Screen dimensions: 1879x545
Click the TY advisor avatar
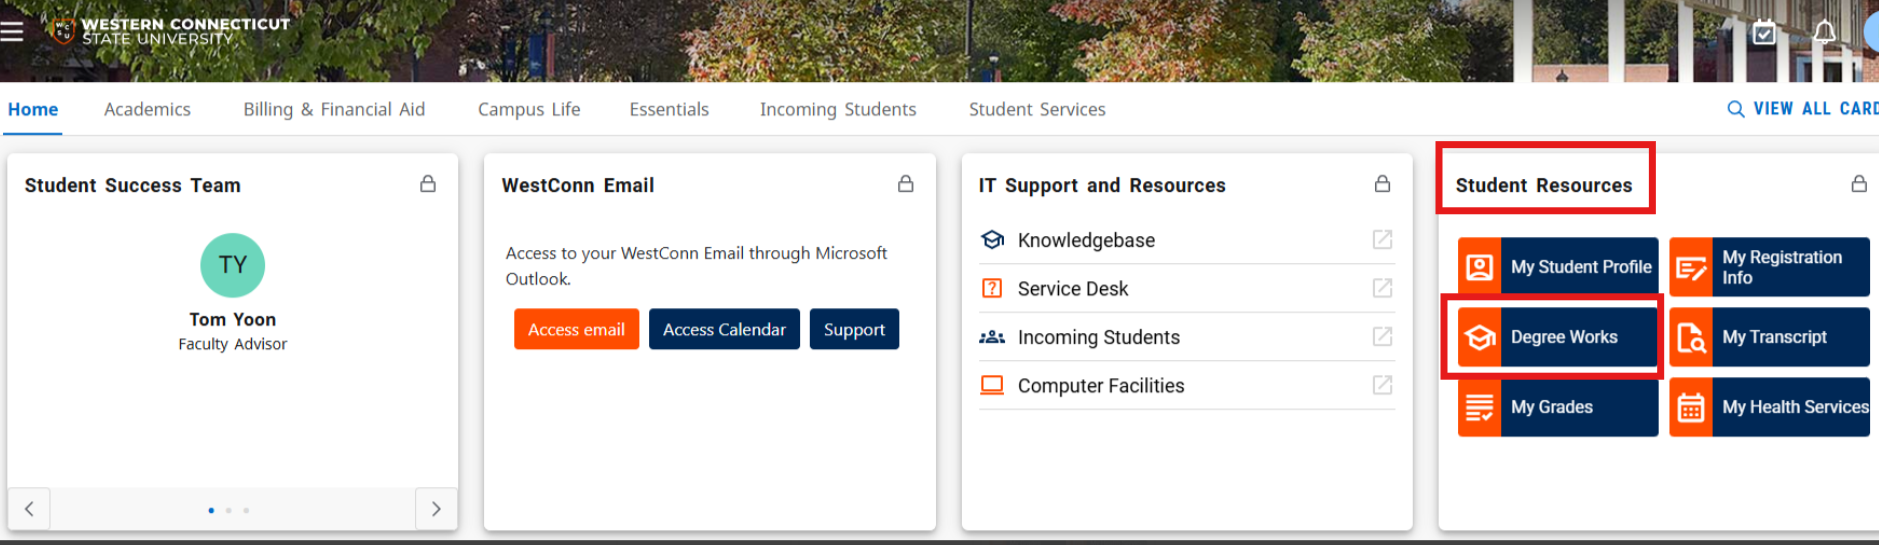click(x=233, y=265)
